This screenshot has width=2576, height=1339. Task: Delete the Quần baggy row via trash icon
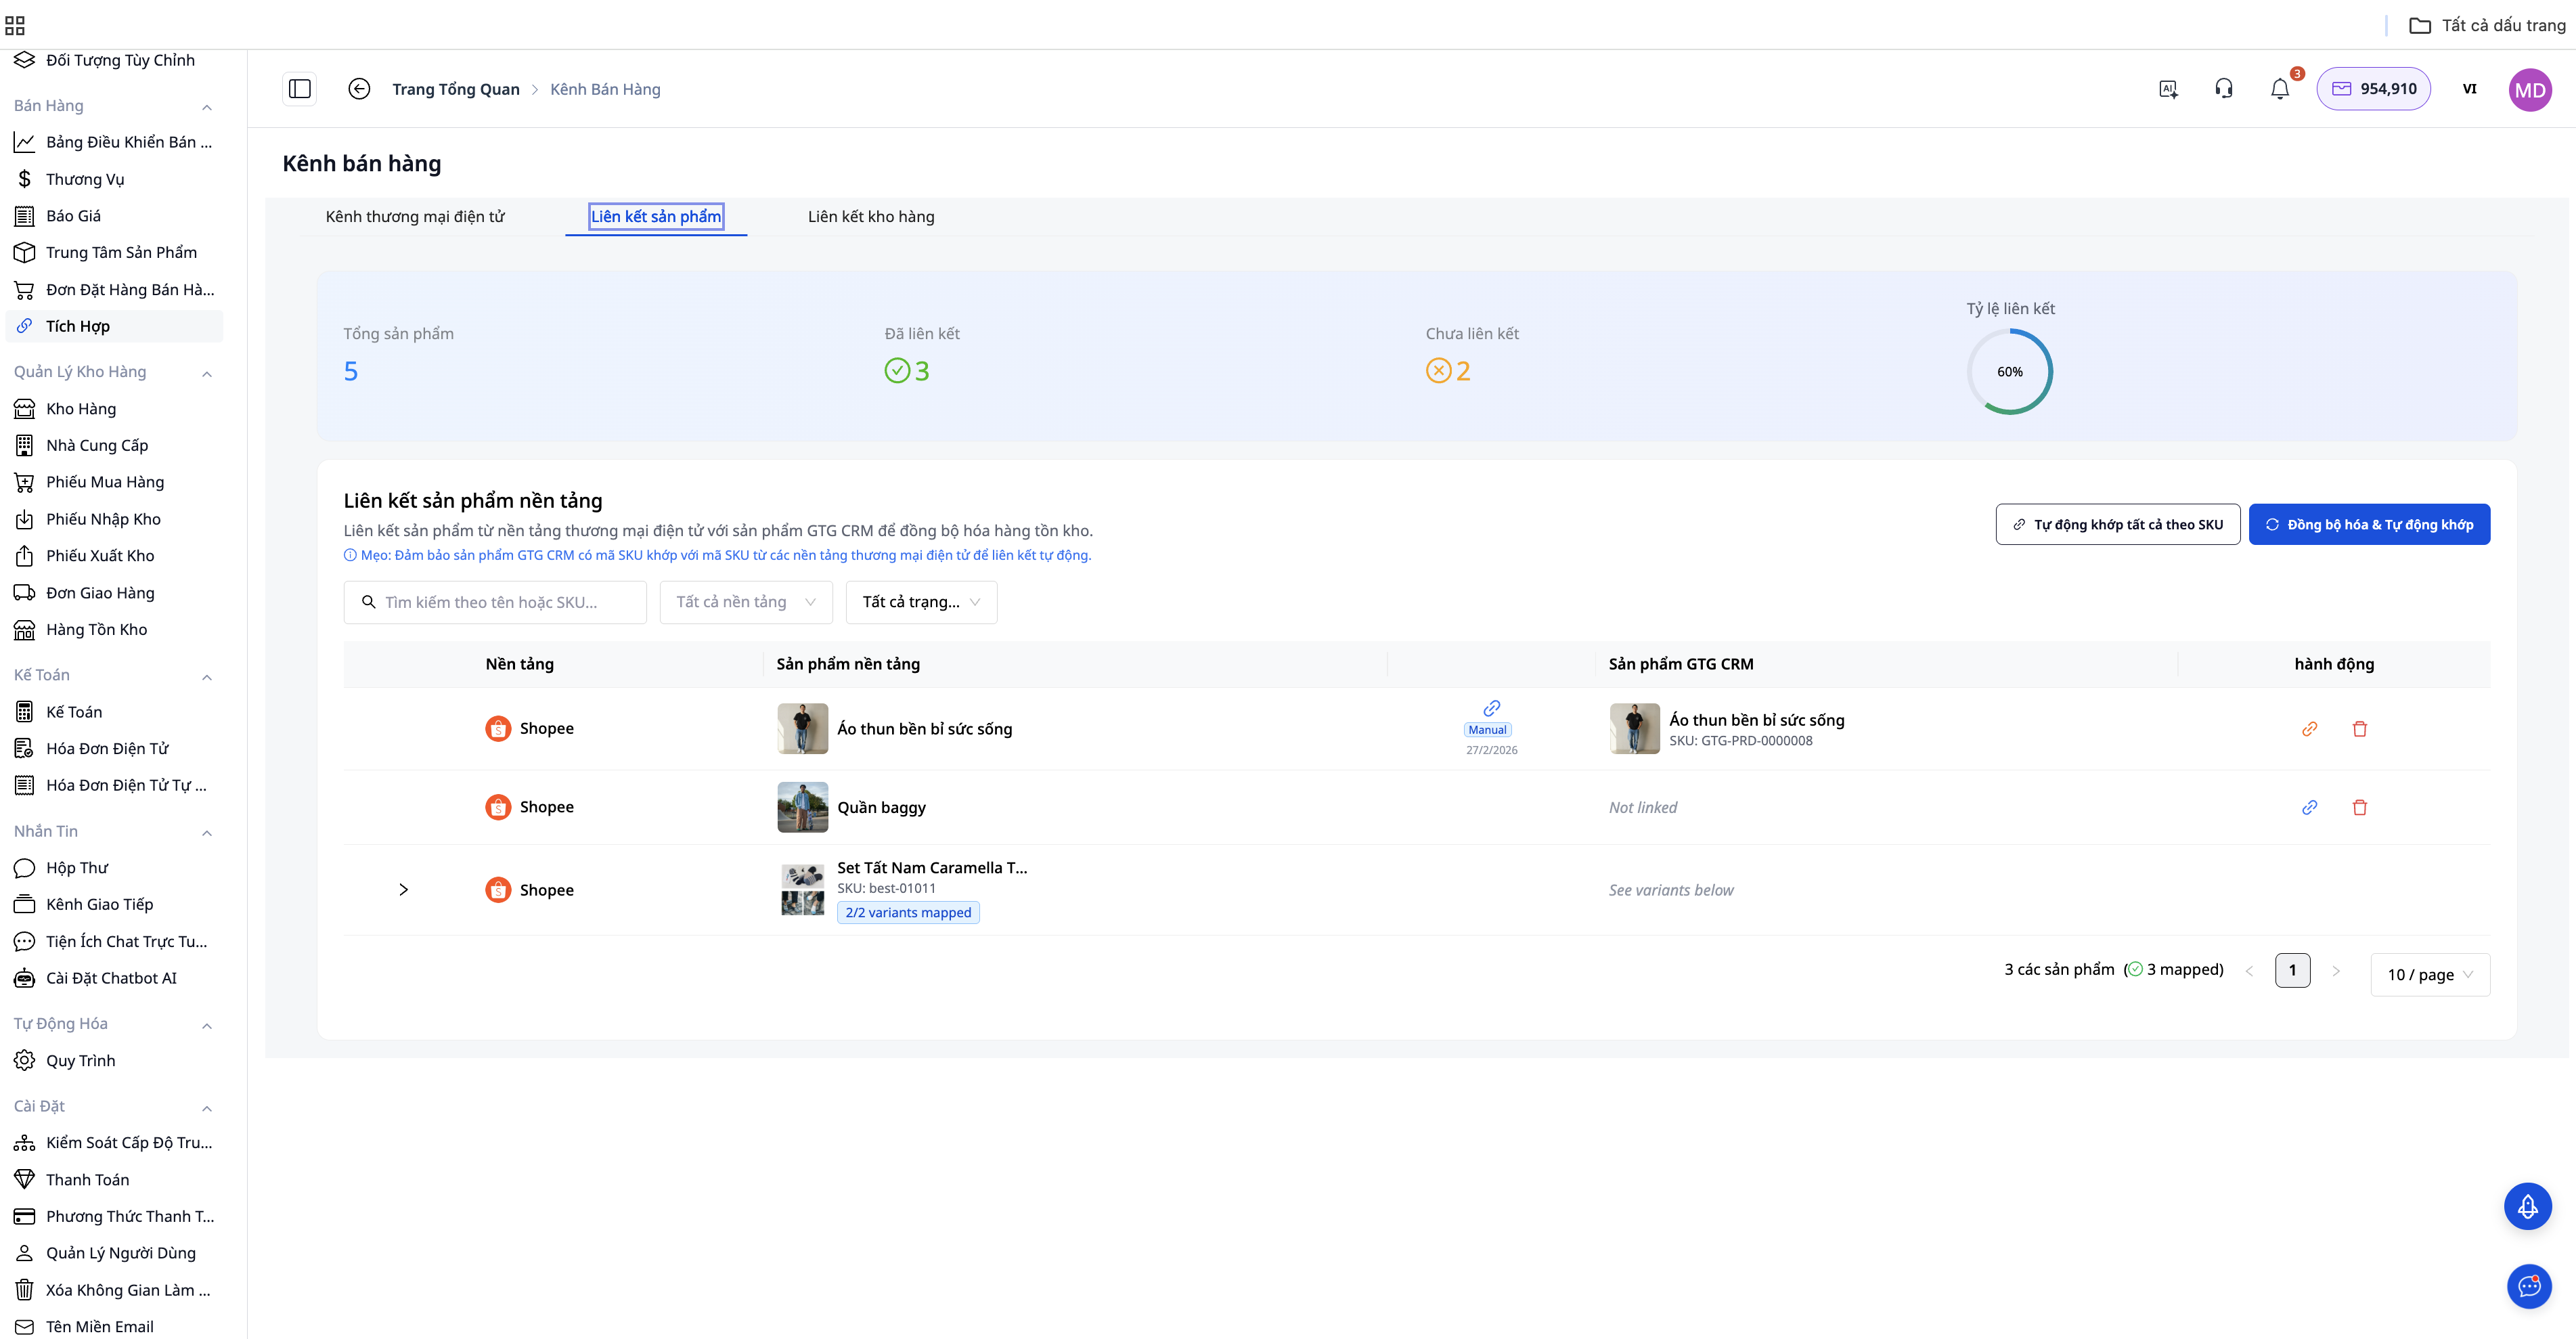pos(2359,807)
